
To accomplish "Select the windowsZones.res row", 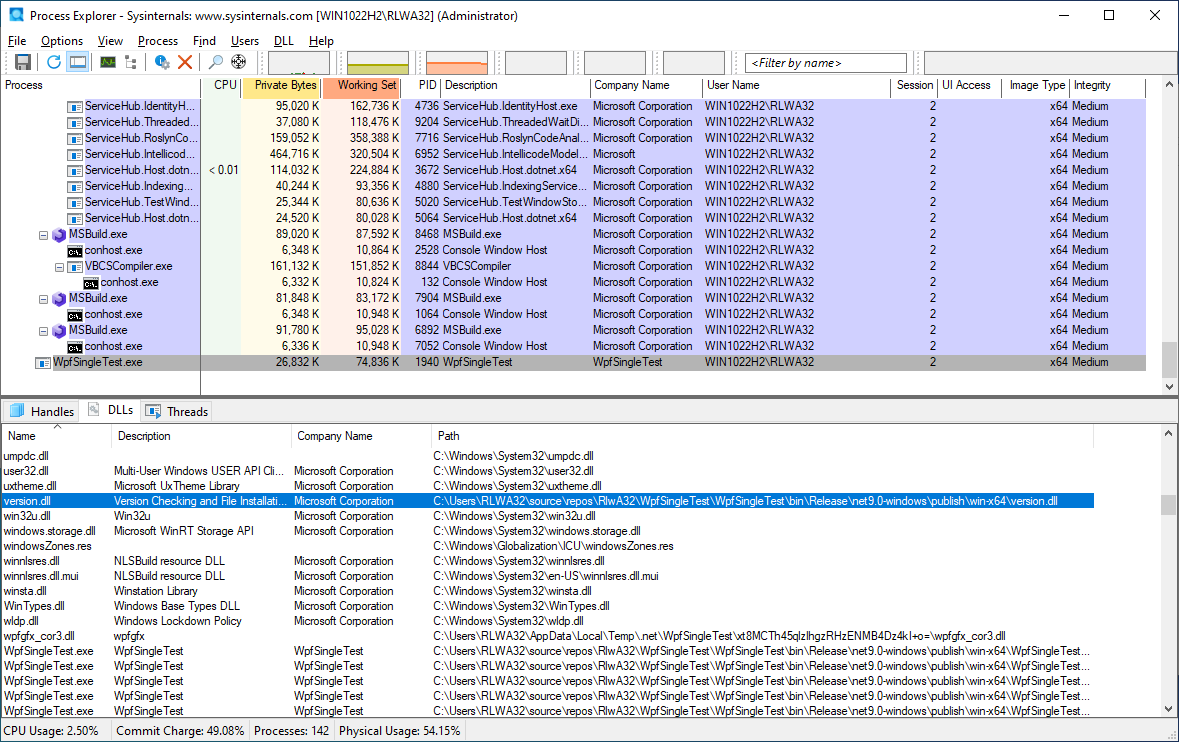I will [547, 546].
